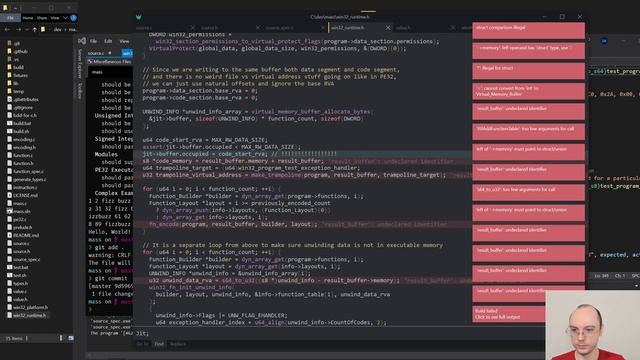
Task: Click "'!' illegal for struct" error
Action: pos(529,71)
